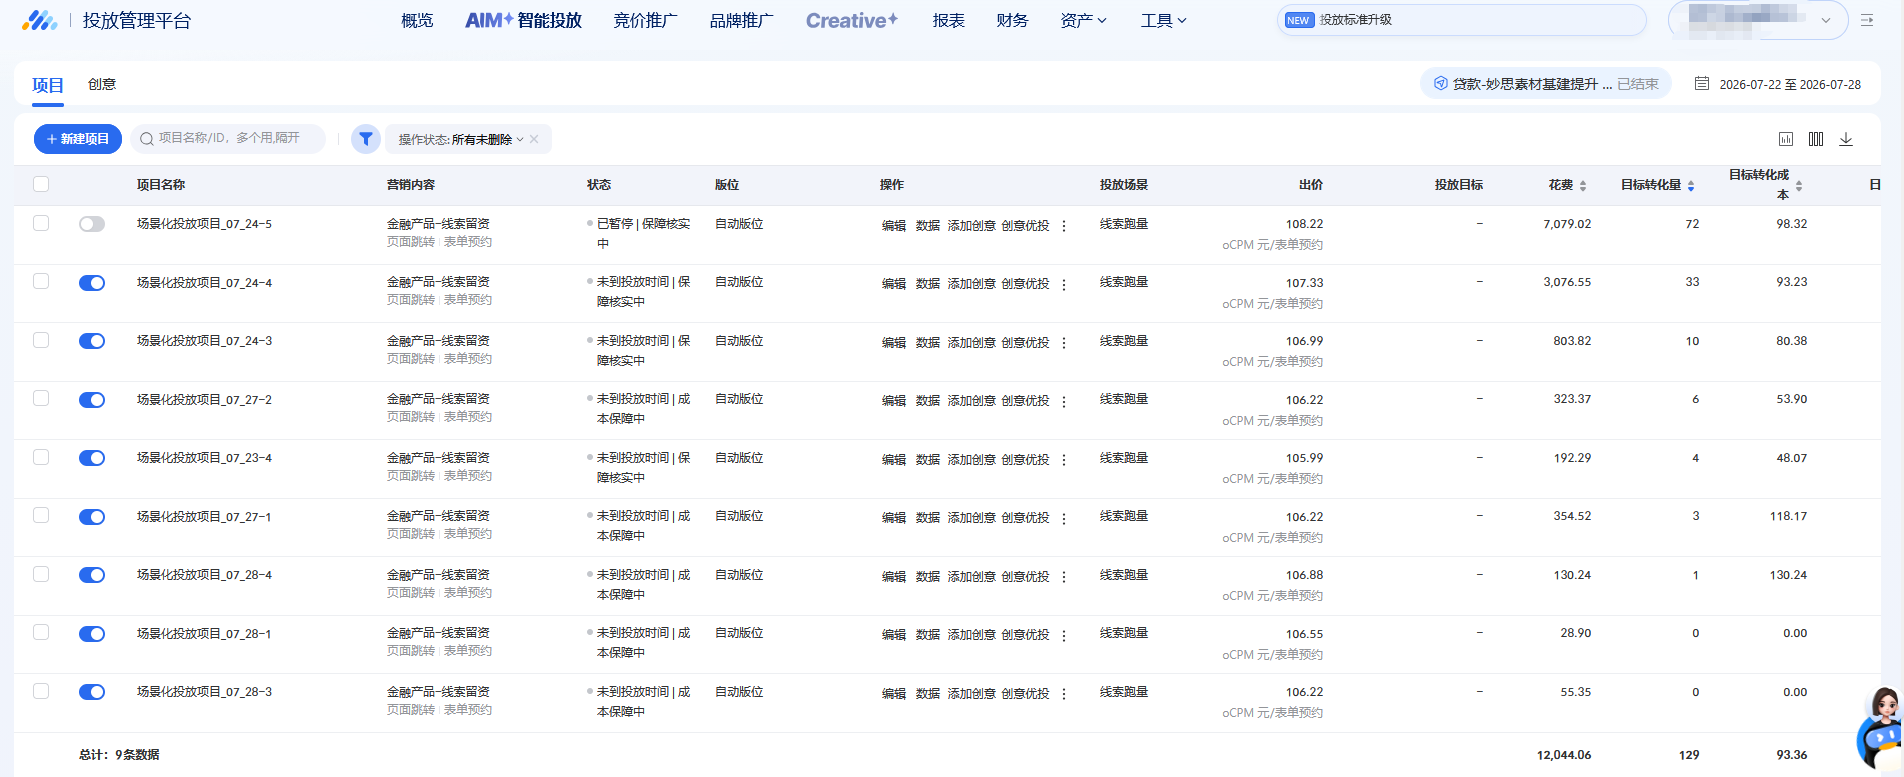Click 添加创意 for 场景化投放项目_07_24-3
Screen dimensions: 1904x777
[972, 343]
